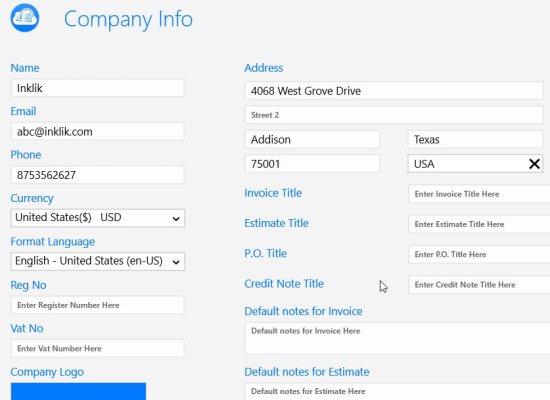Edit the city field Addison

(x=312, y=139)
